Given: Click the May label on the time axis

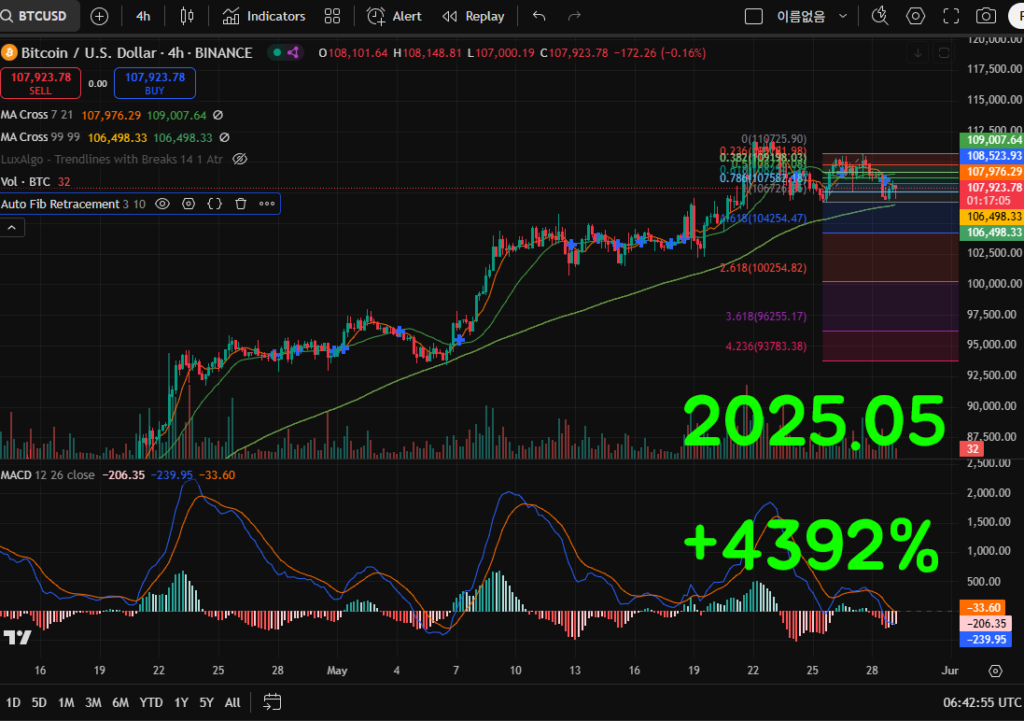Looking at the screenshot, I should 337,671.
